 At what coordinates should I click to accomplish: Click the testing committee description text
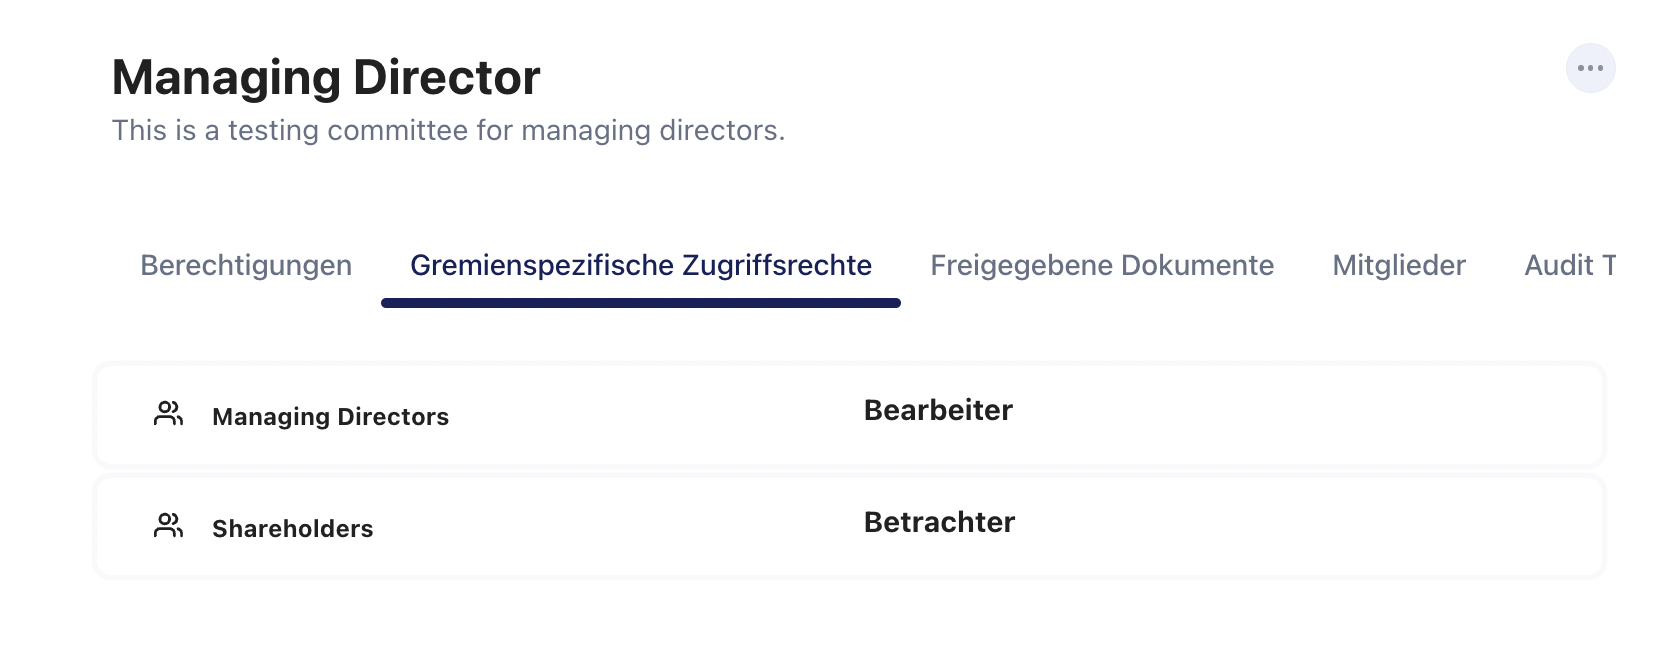[448, 131]
